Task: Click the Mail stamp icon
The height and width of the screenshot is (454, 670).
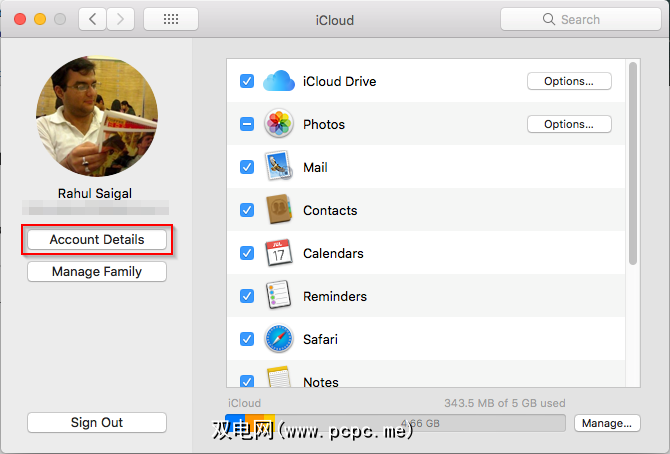Action: pos(279,166)
